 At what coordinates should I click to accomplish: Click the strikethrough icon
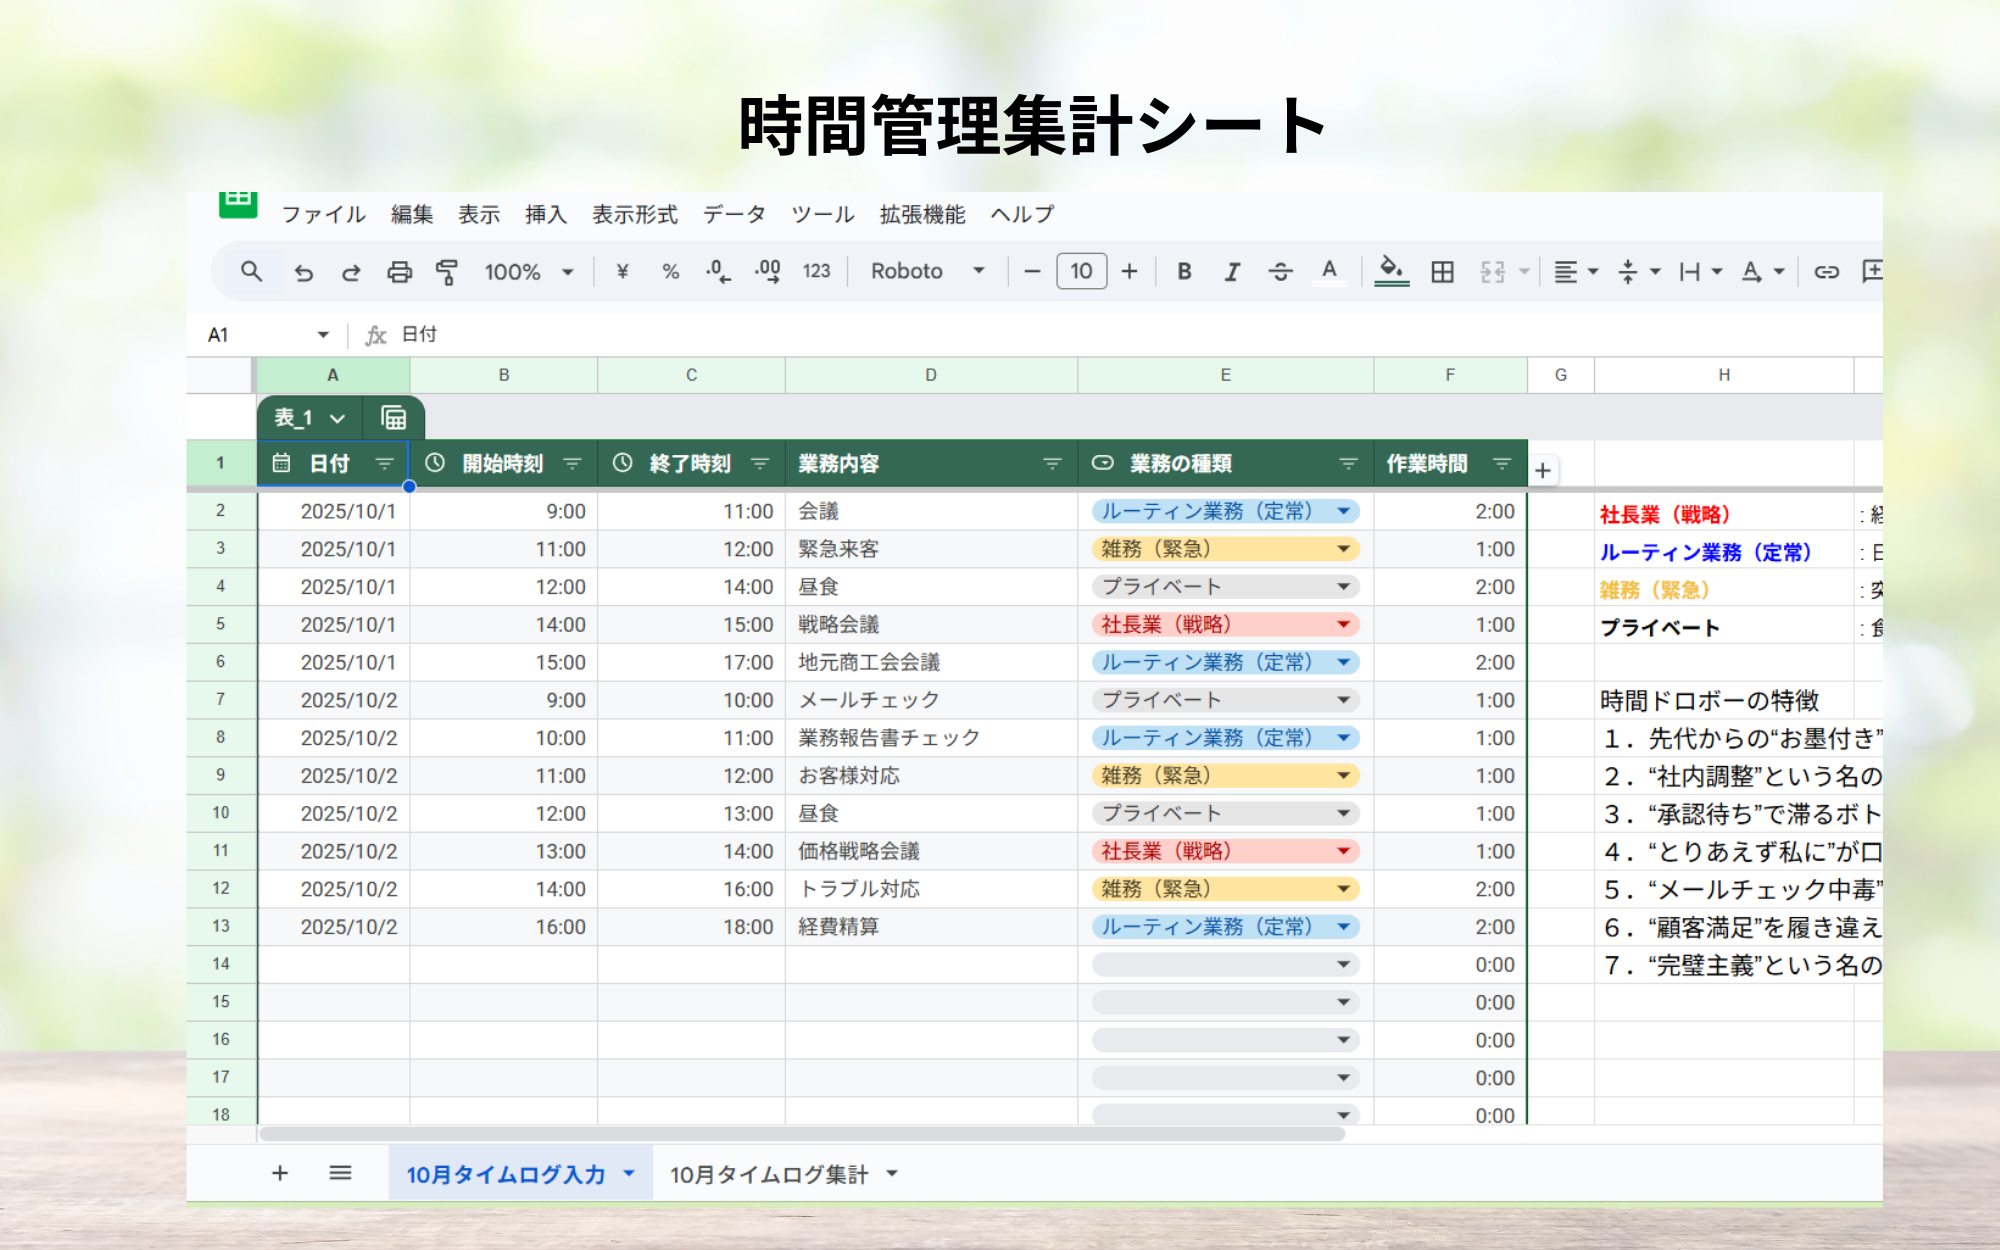click(1280, 272)
